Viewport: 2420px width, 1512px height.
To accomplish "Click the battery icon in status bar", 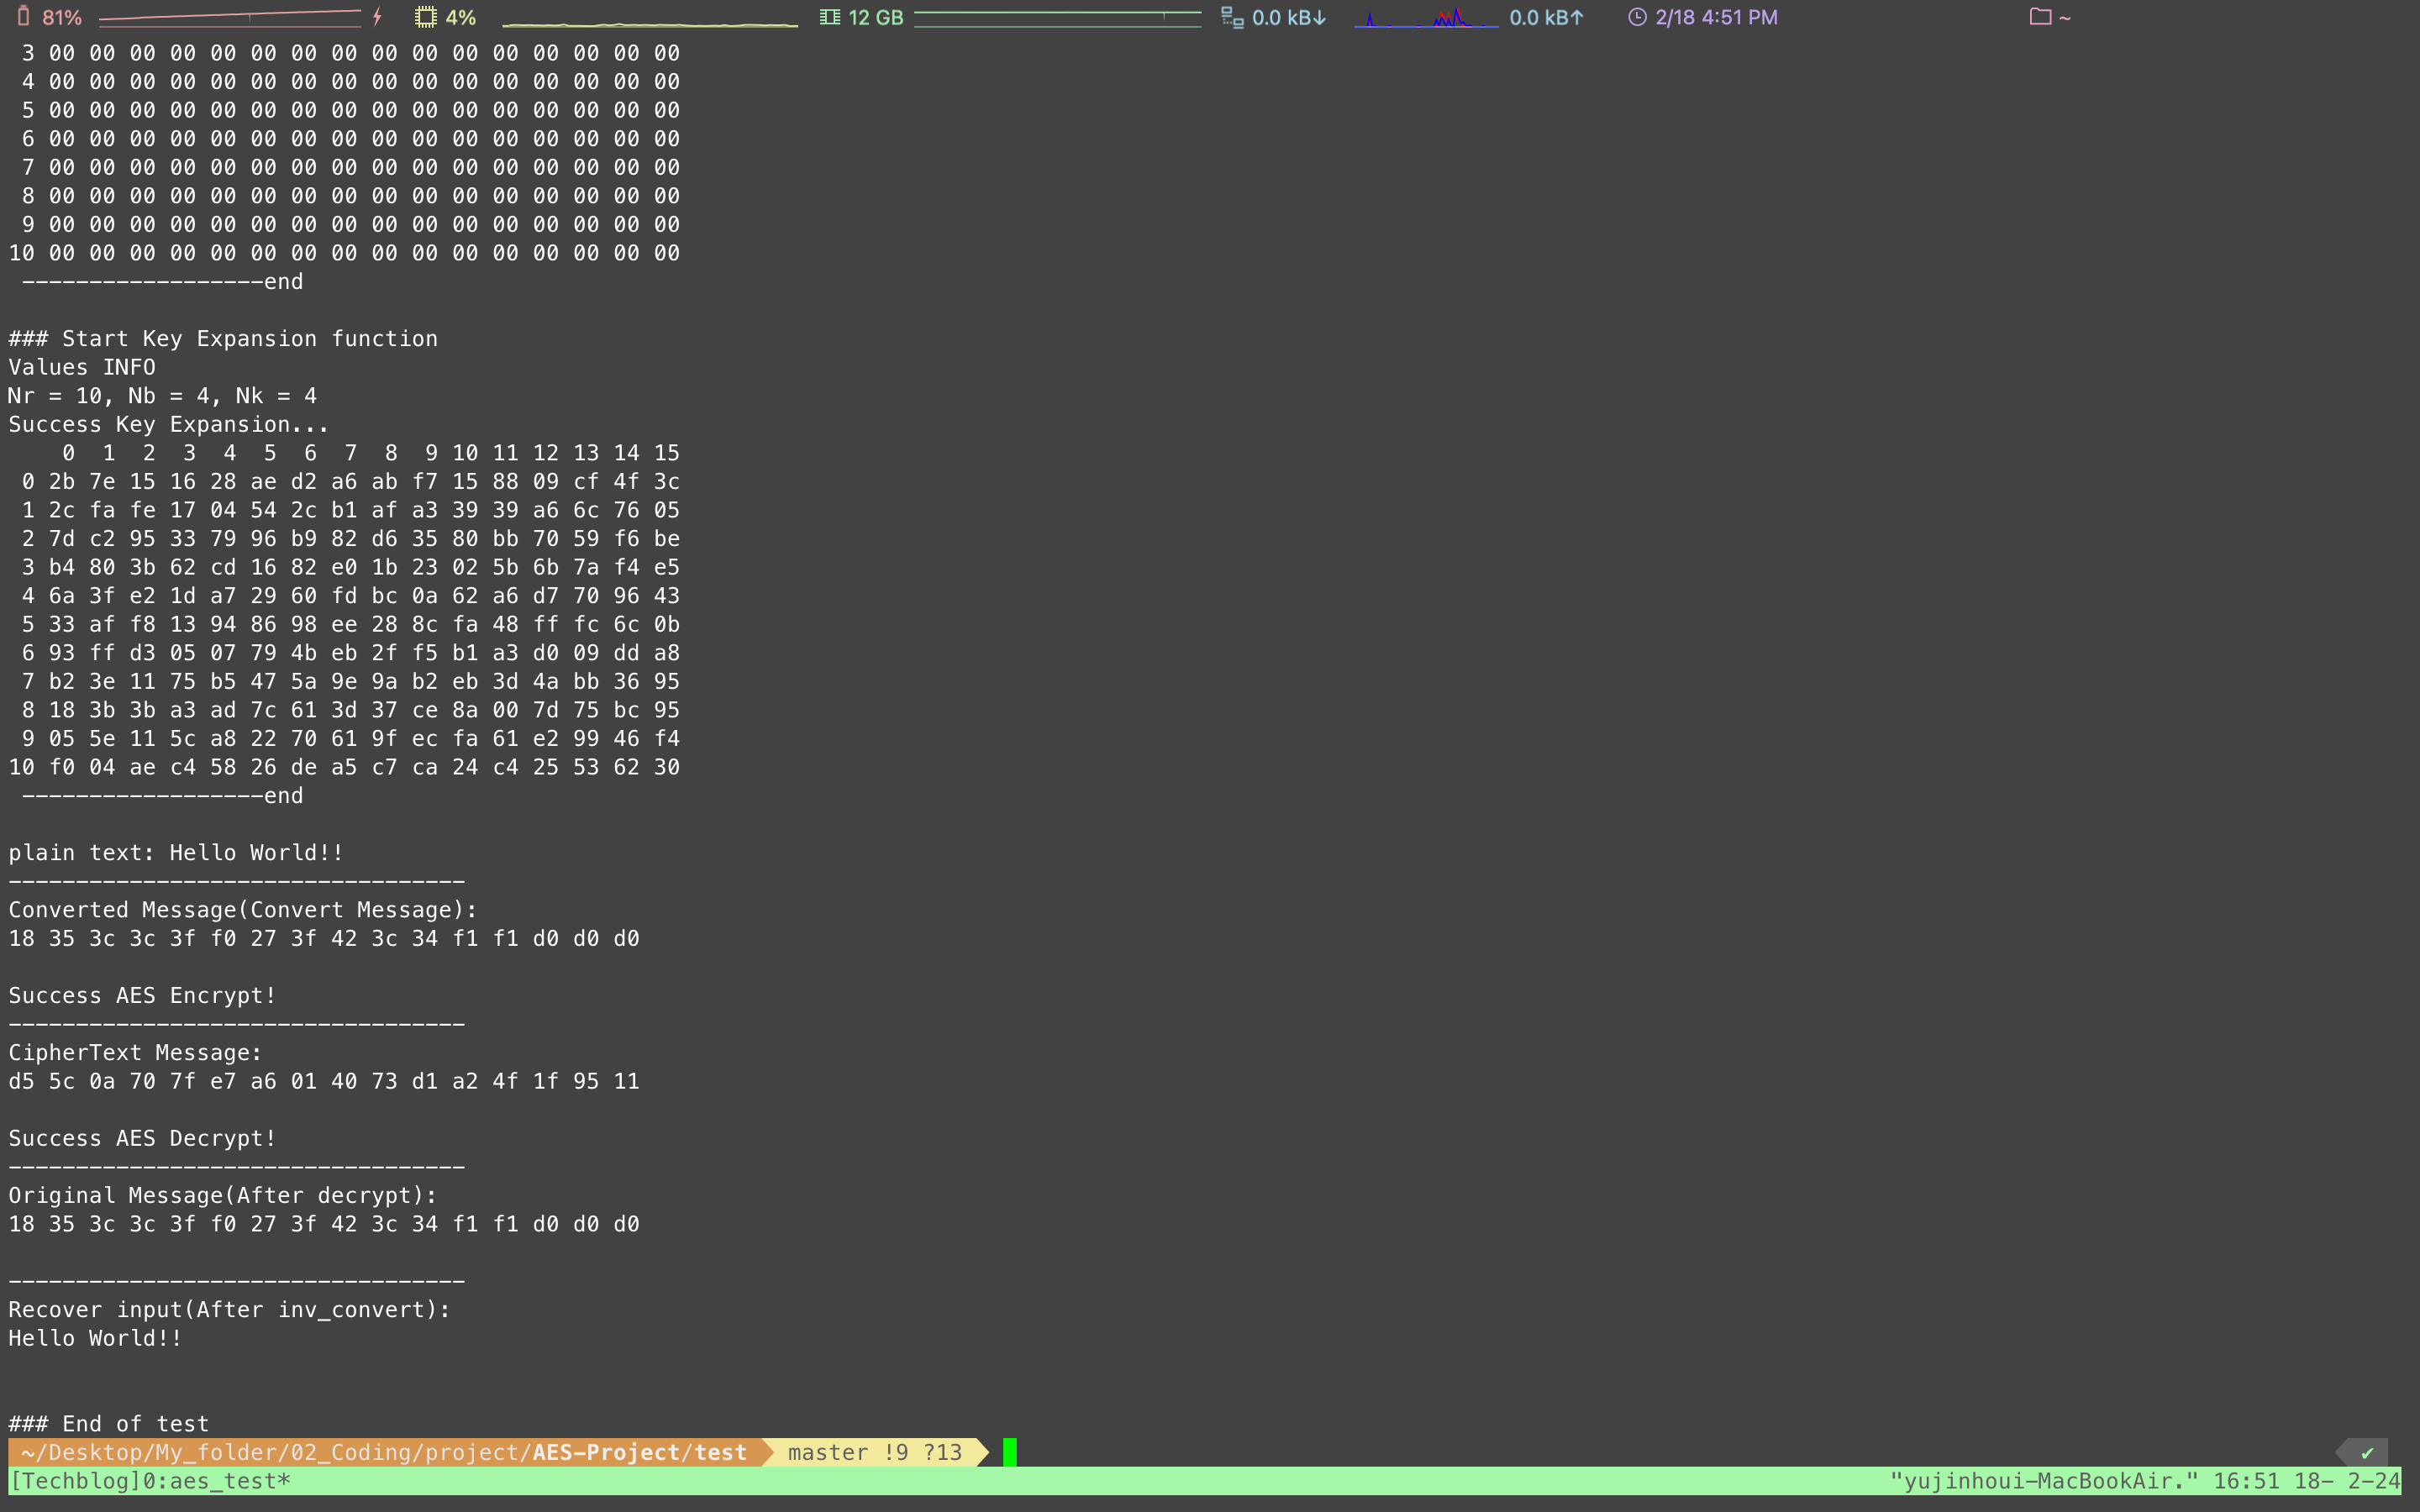I will [x=23, y=17].
